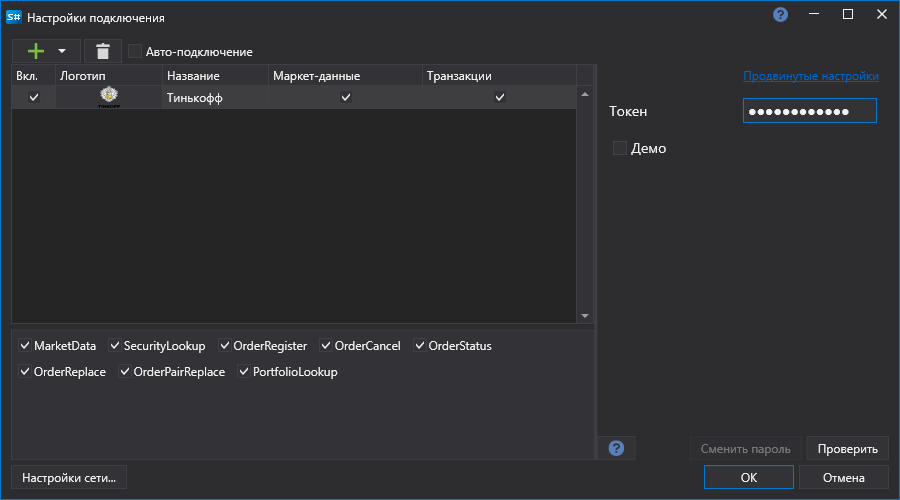Viewport: 900px width, 500px height.
Task: Click the Отмена button
Action: pos(843,478)
